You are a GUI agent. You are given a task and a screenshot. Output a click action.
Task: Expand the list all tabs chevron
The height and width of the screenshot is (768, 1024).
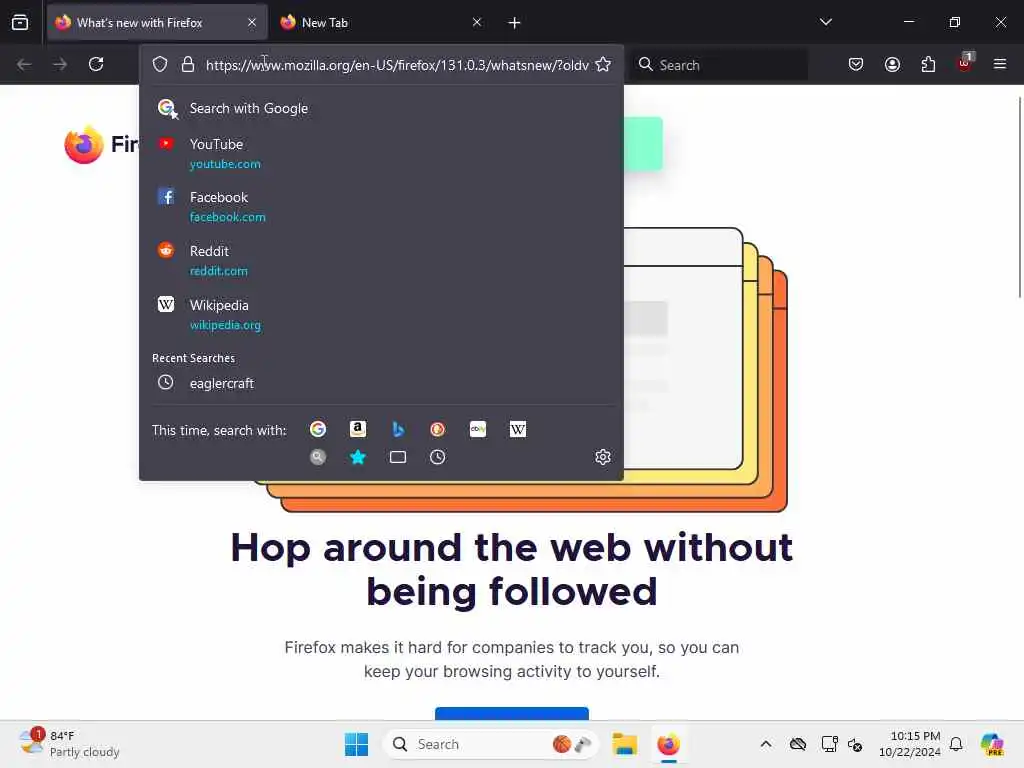point(826,22)
